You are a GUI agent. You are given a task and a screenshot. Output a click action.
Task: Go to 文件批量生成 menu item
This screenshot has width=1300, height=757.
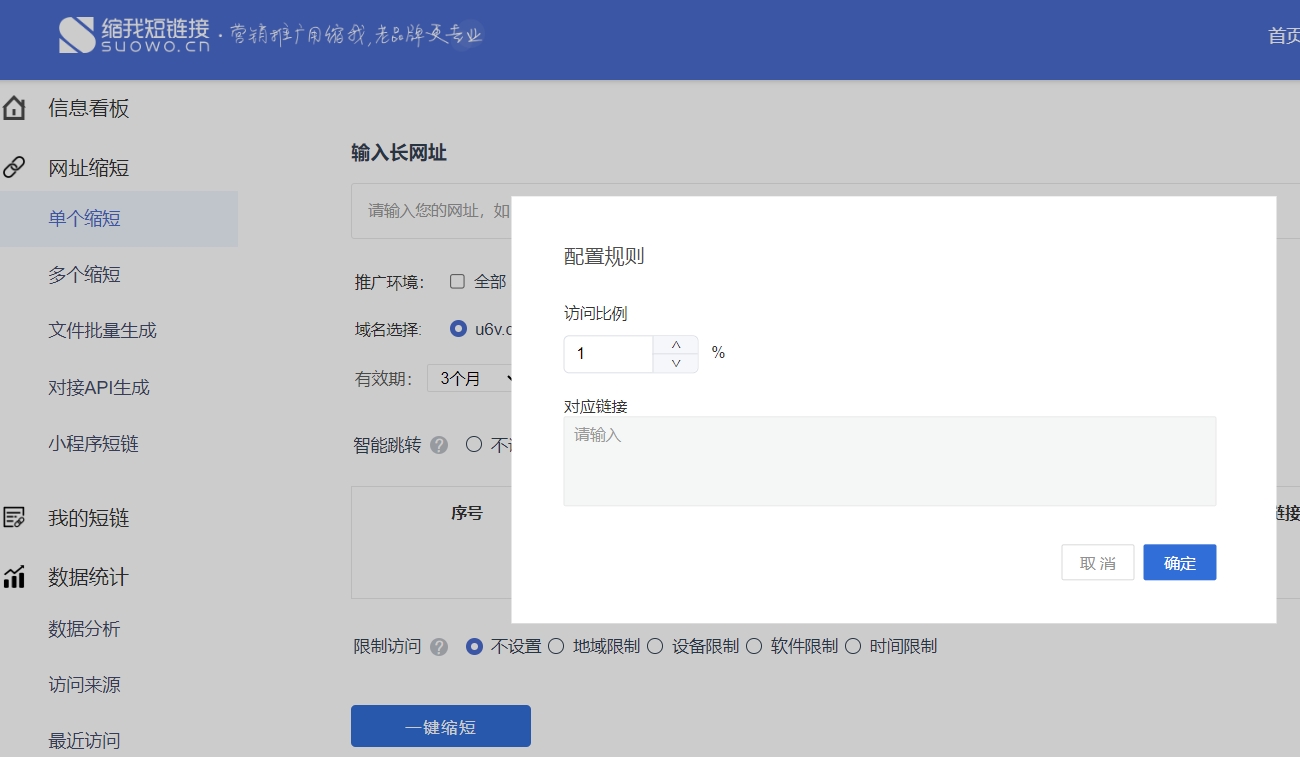103,331
